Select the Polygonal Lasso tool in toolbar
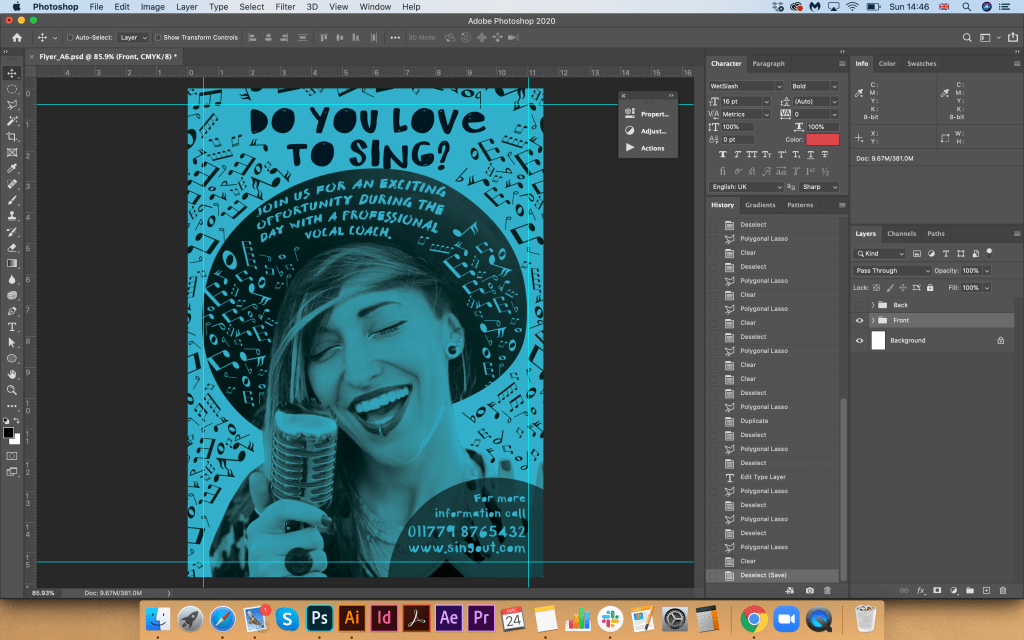The image size is (1024, 640). tap(12, 104)
